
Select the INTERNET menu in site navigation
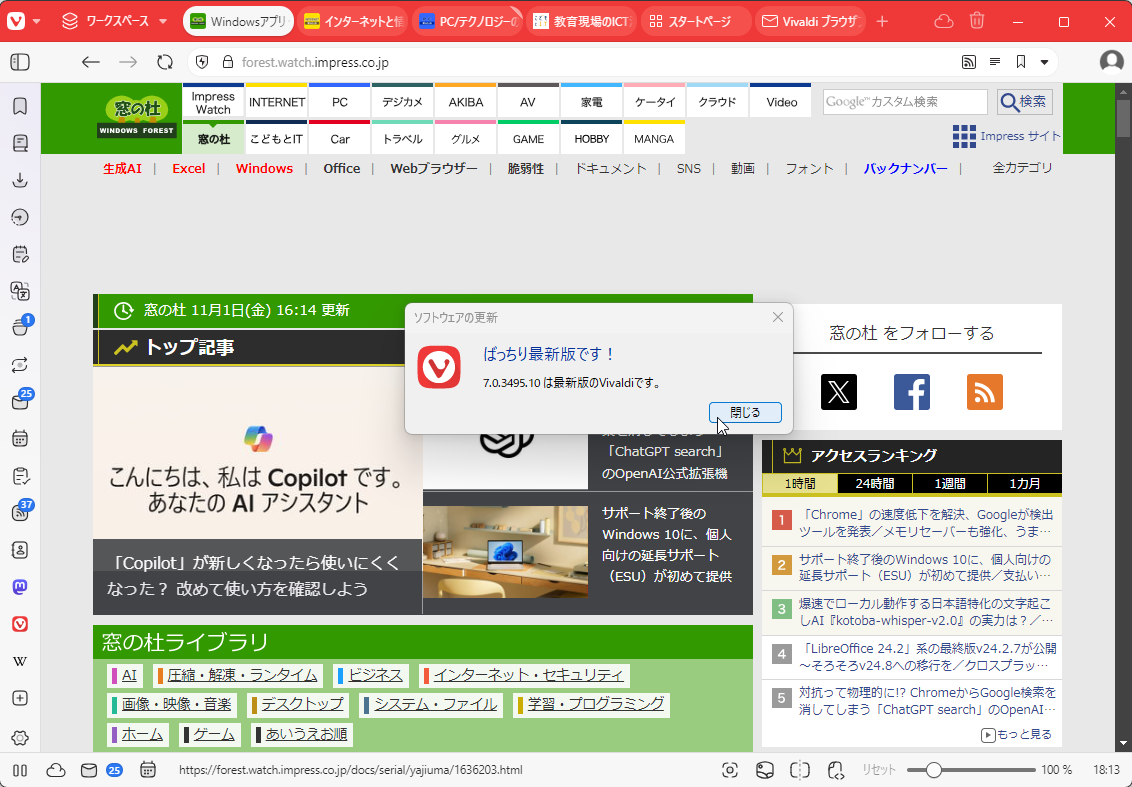pyautogui.click(x=276, y=101)
